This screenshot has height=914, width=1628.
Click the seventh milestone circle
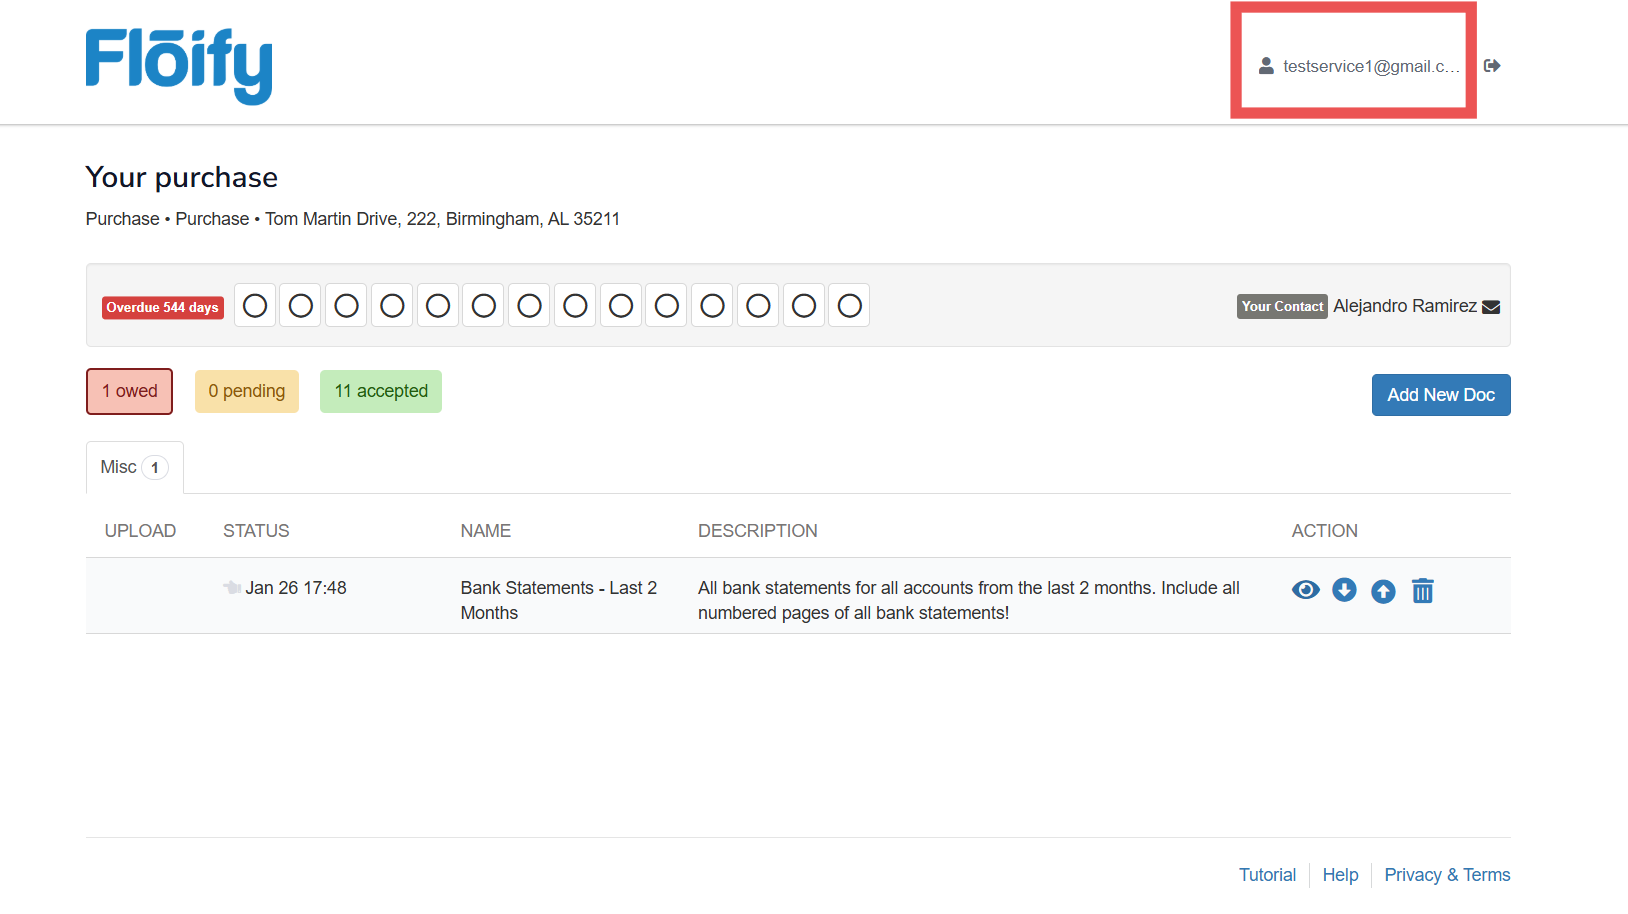click(530, 305)
